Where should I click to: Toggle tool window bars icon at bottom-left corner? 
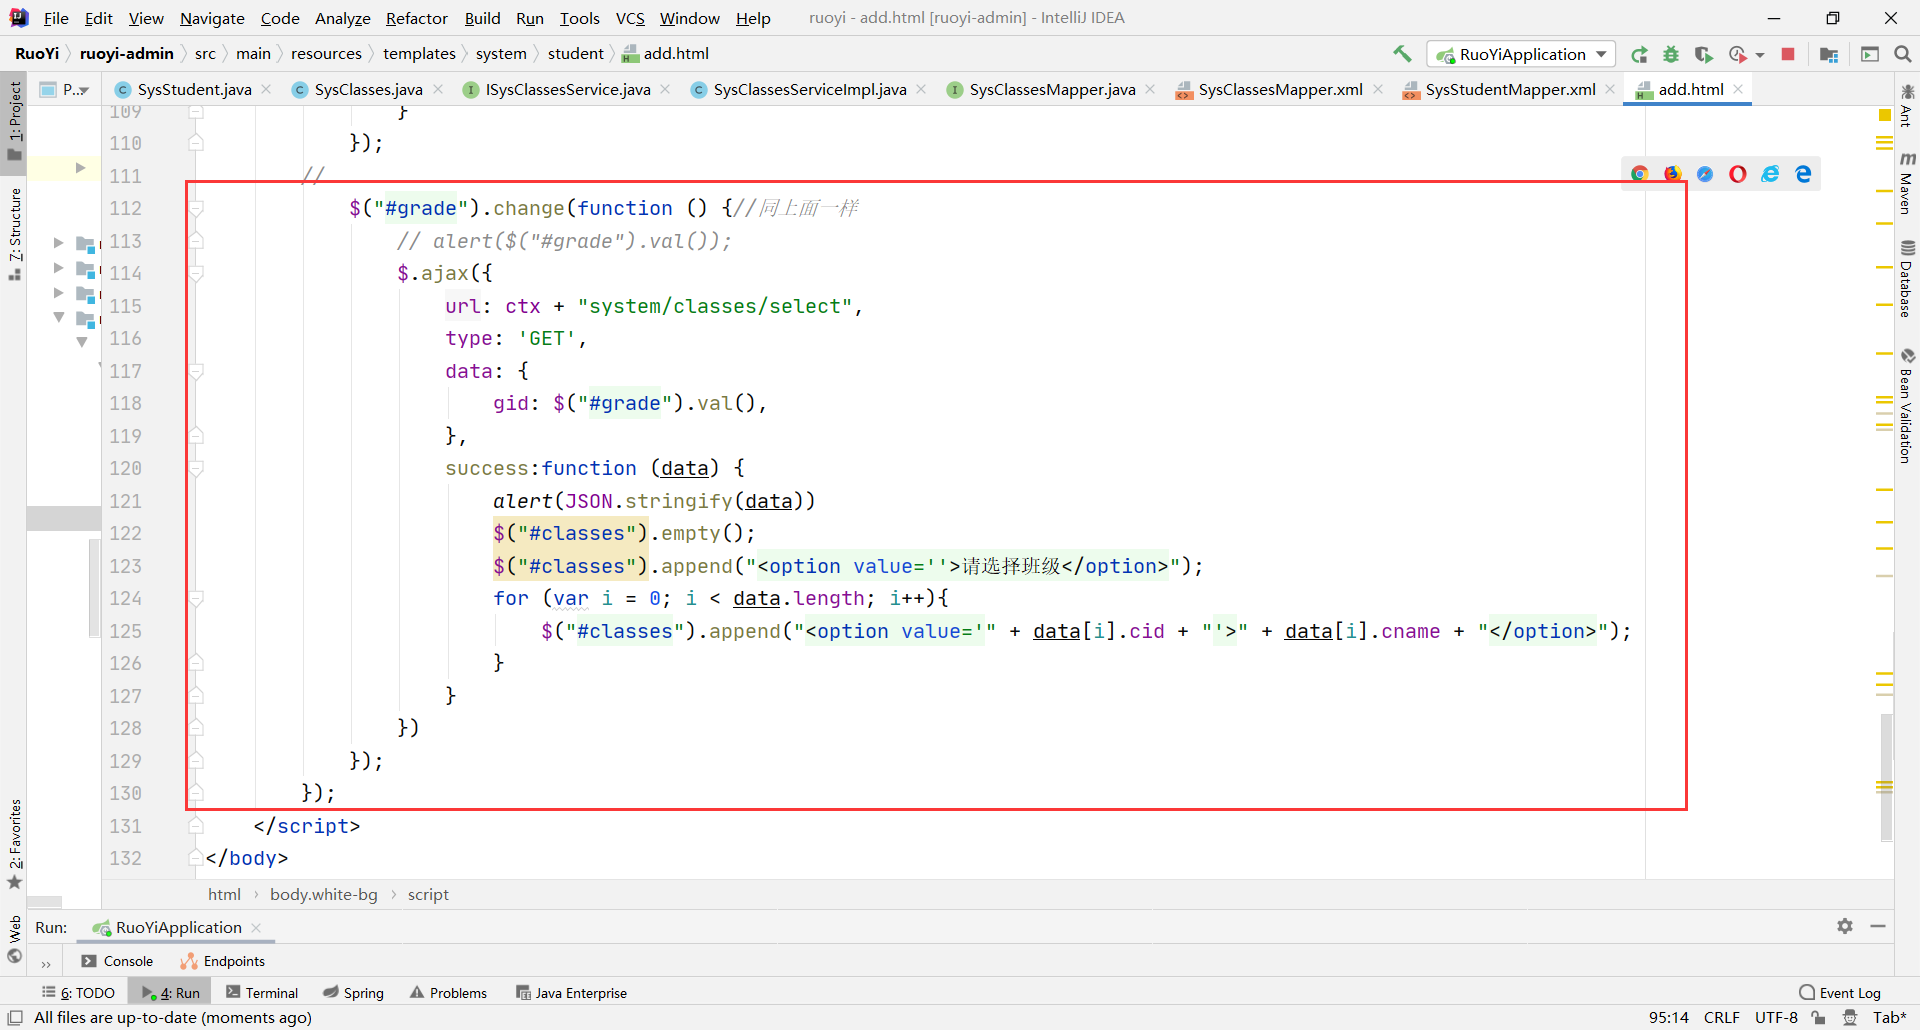15,1018
